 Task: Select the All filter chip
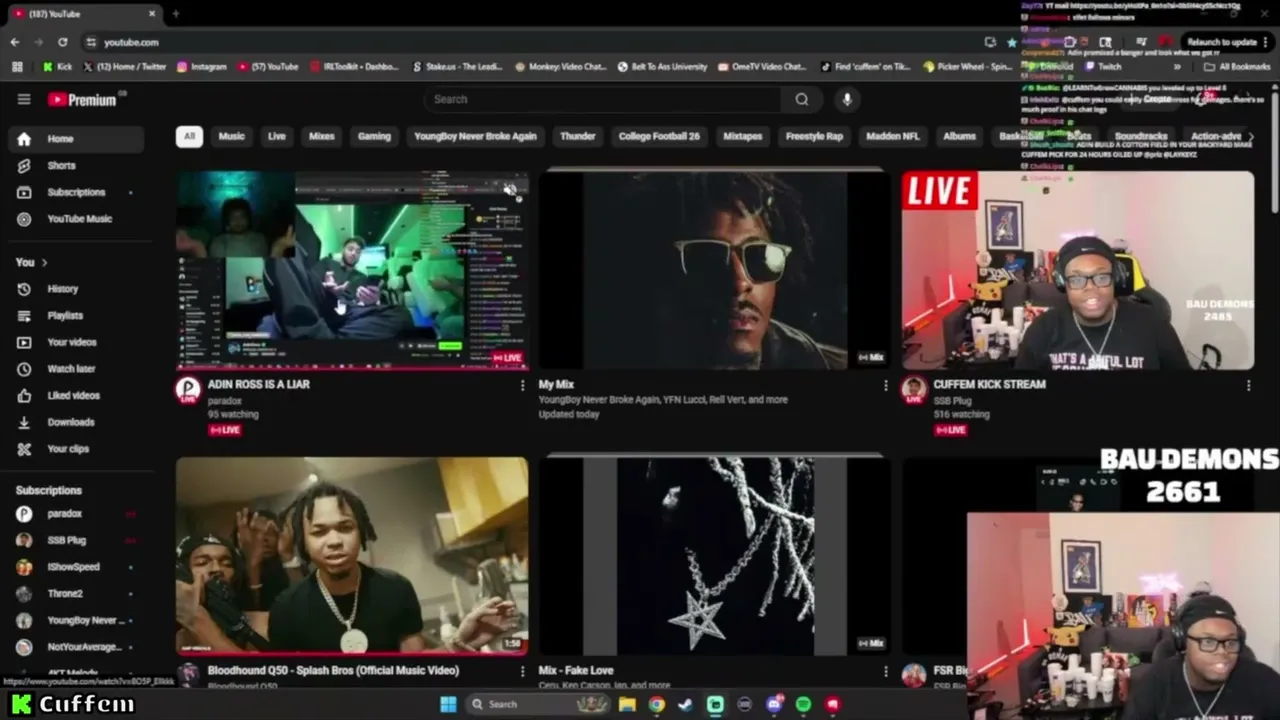tap(189, 136)
